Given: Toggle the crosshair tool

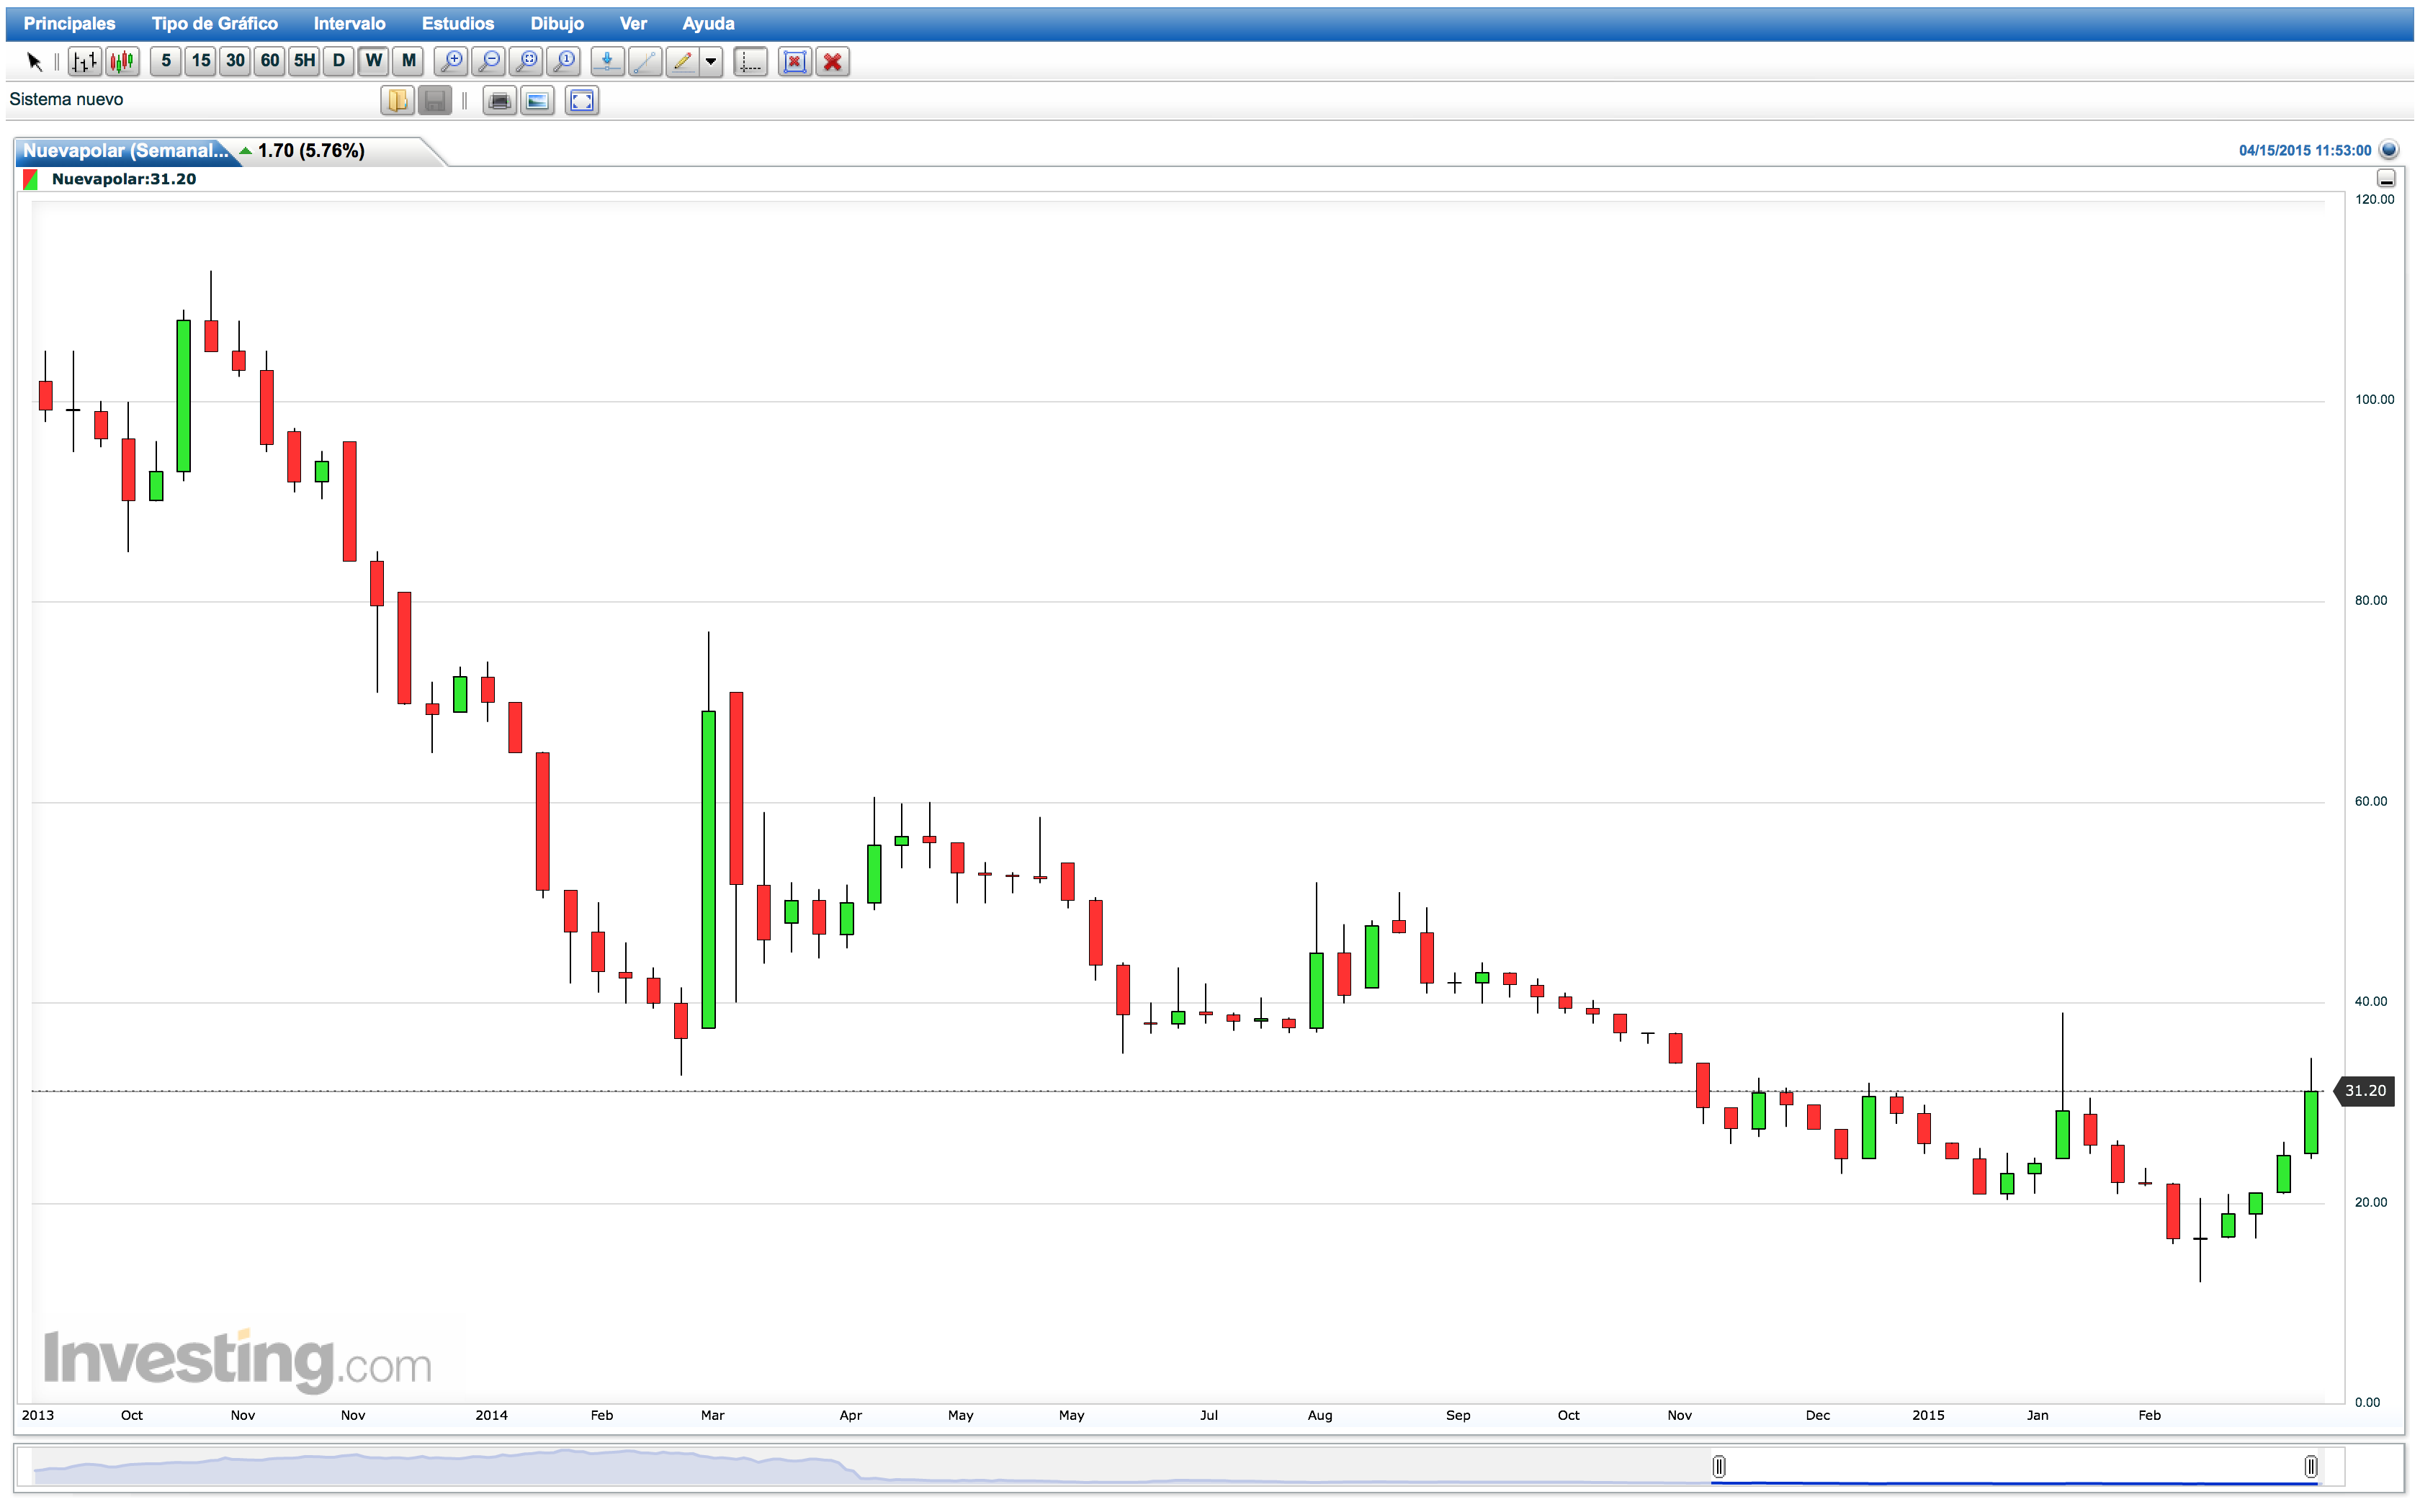Looking at the screenshot, I should [x=751, y=62].
